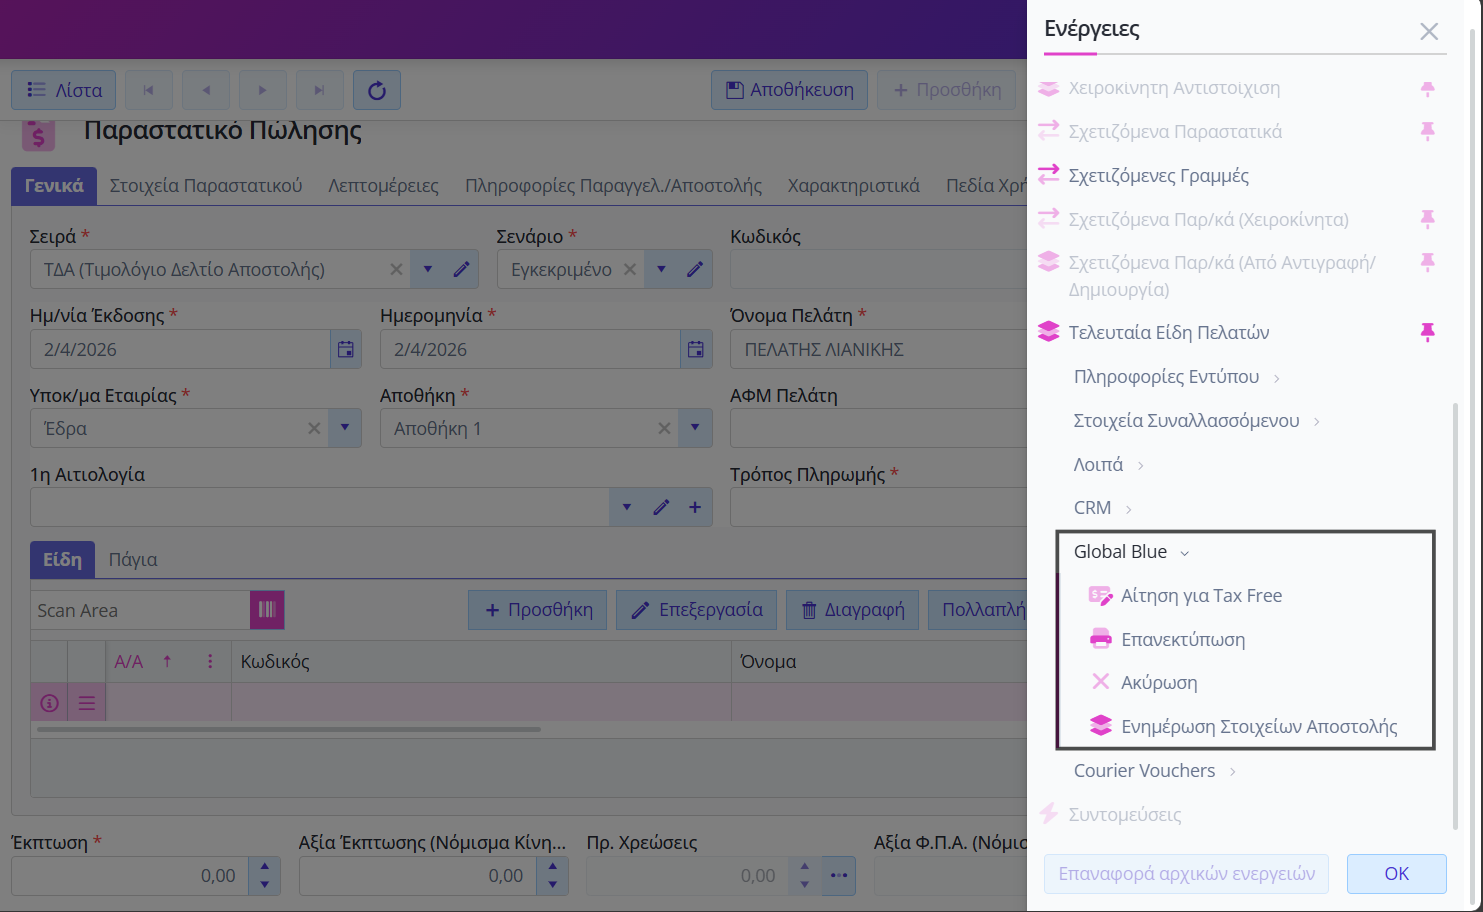Go to the first record using navigation icon

[x=148, y=91]
